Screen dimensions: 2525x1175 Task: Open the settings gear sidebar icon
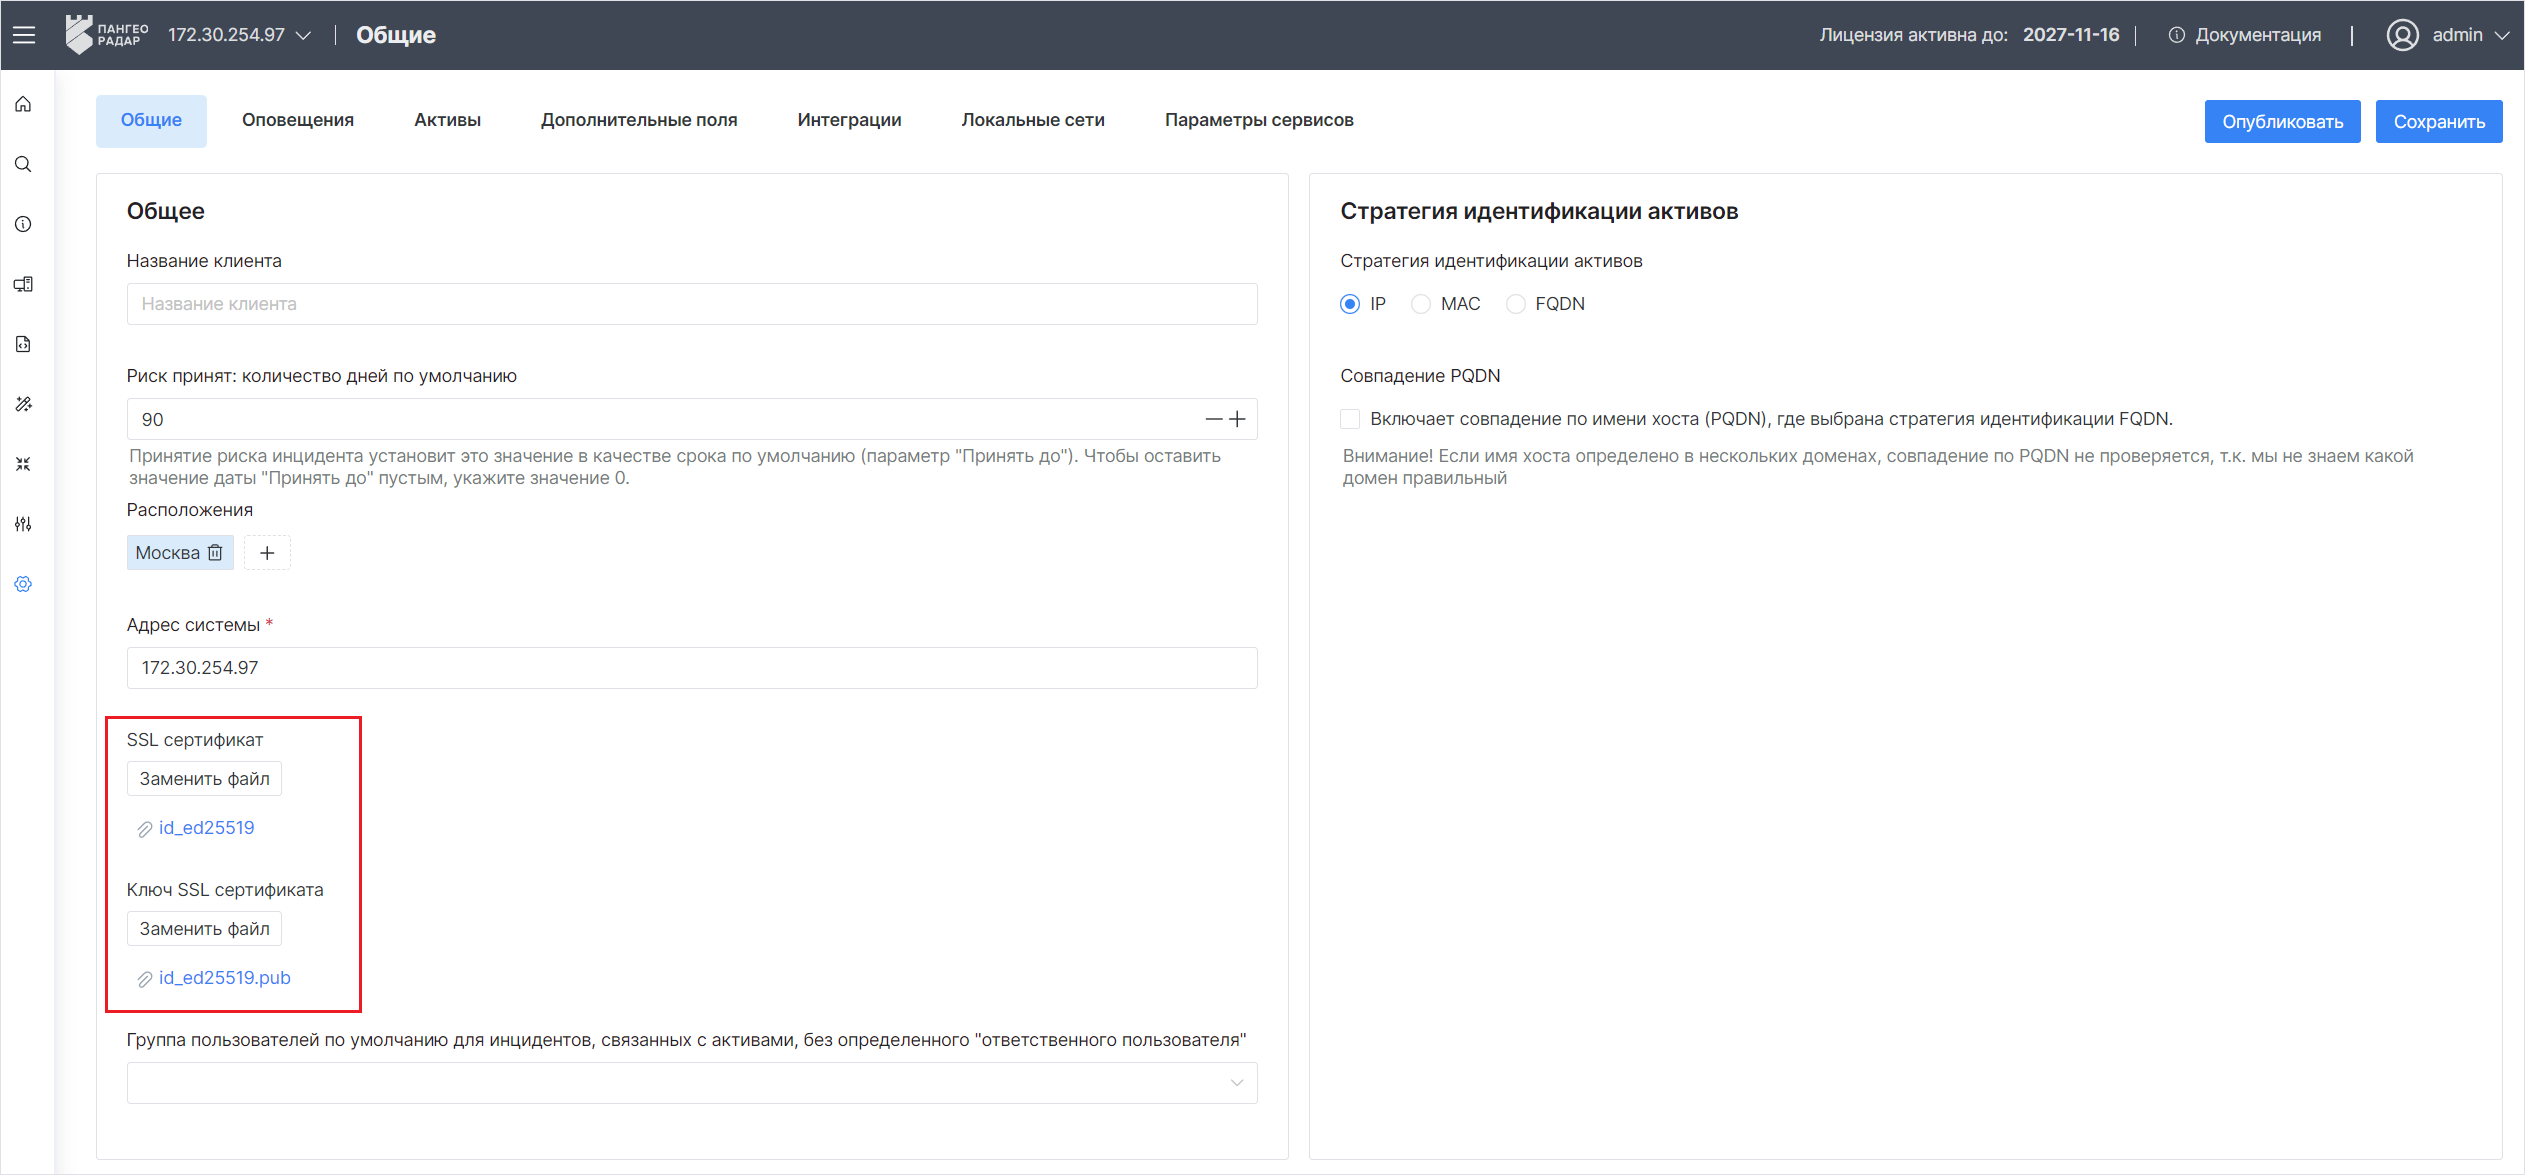tap(24, 584)
